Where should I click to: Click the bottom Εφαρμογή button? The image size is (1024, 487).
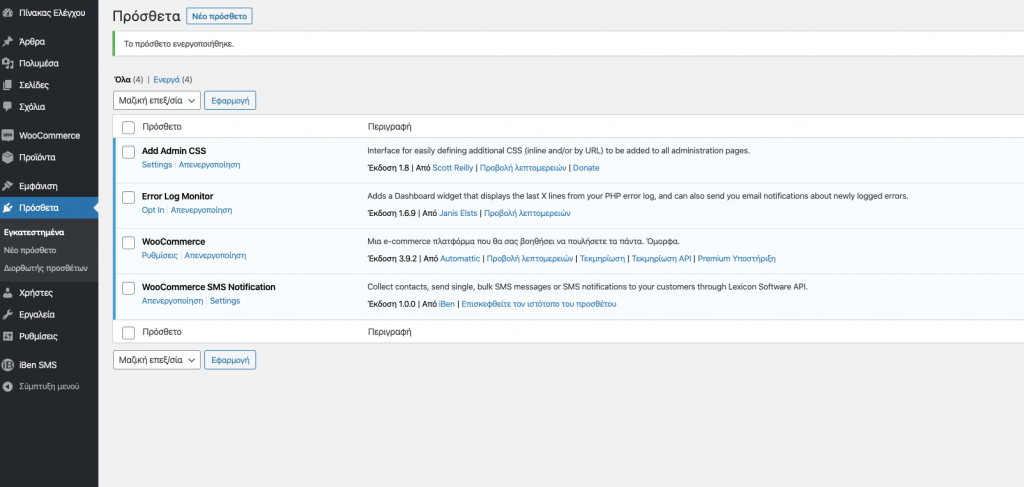[230, 360]
